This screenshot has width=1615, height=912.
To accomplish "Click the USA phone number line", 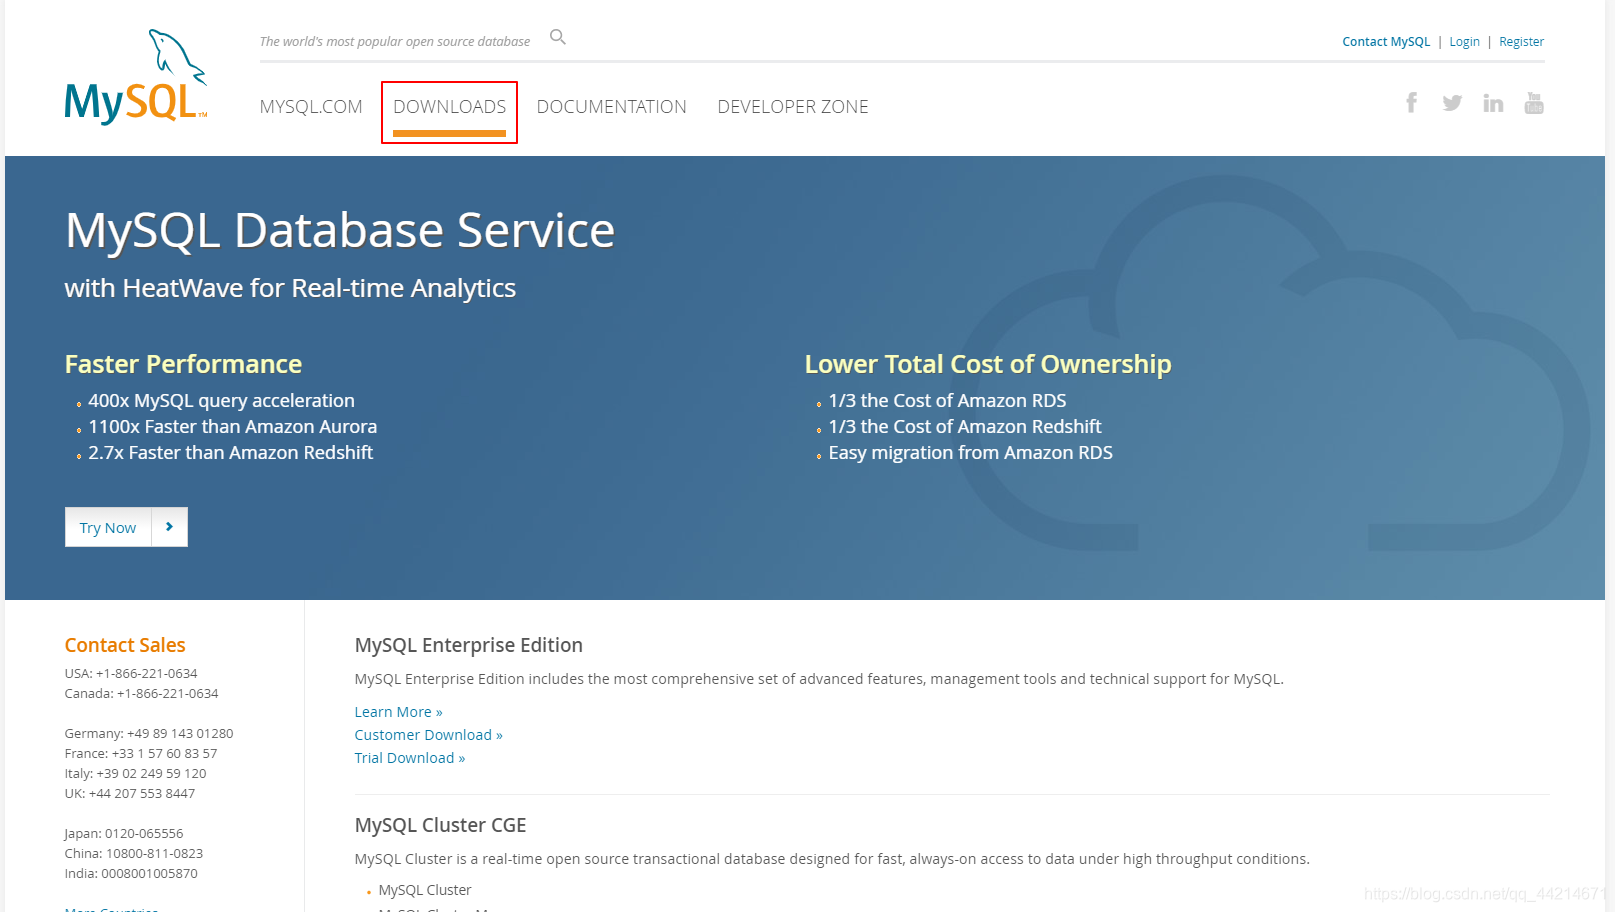I will tap(131, 674).
